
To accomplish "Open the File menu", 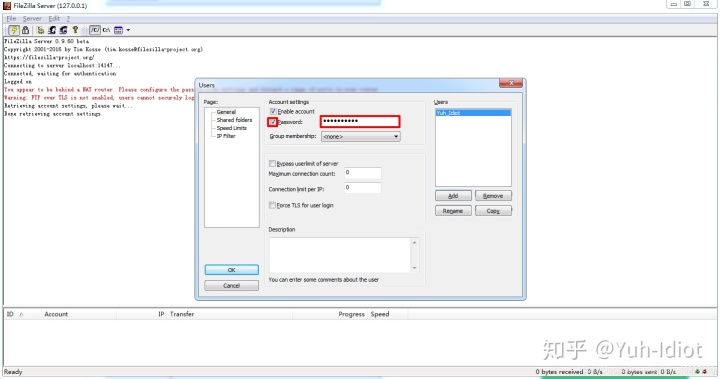I will 11,18.
